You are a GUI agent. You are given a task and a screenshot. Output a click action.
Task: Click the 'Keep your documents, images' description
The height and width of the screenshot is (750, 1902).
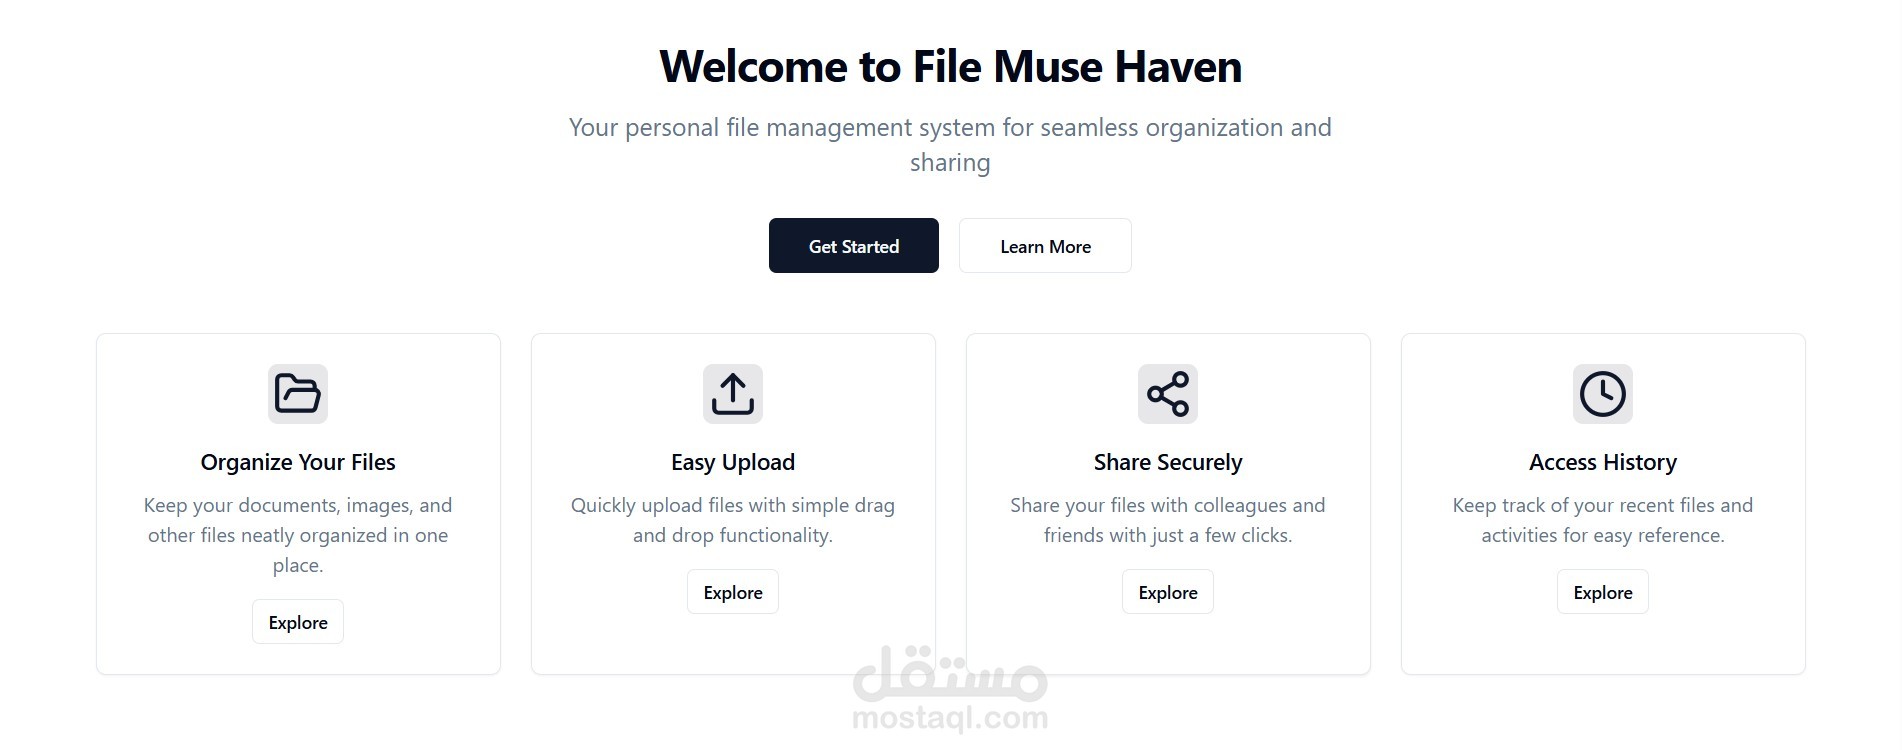tap(298, 535)
